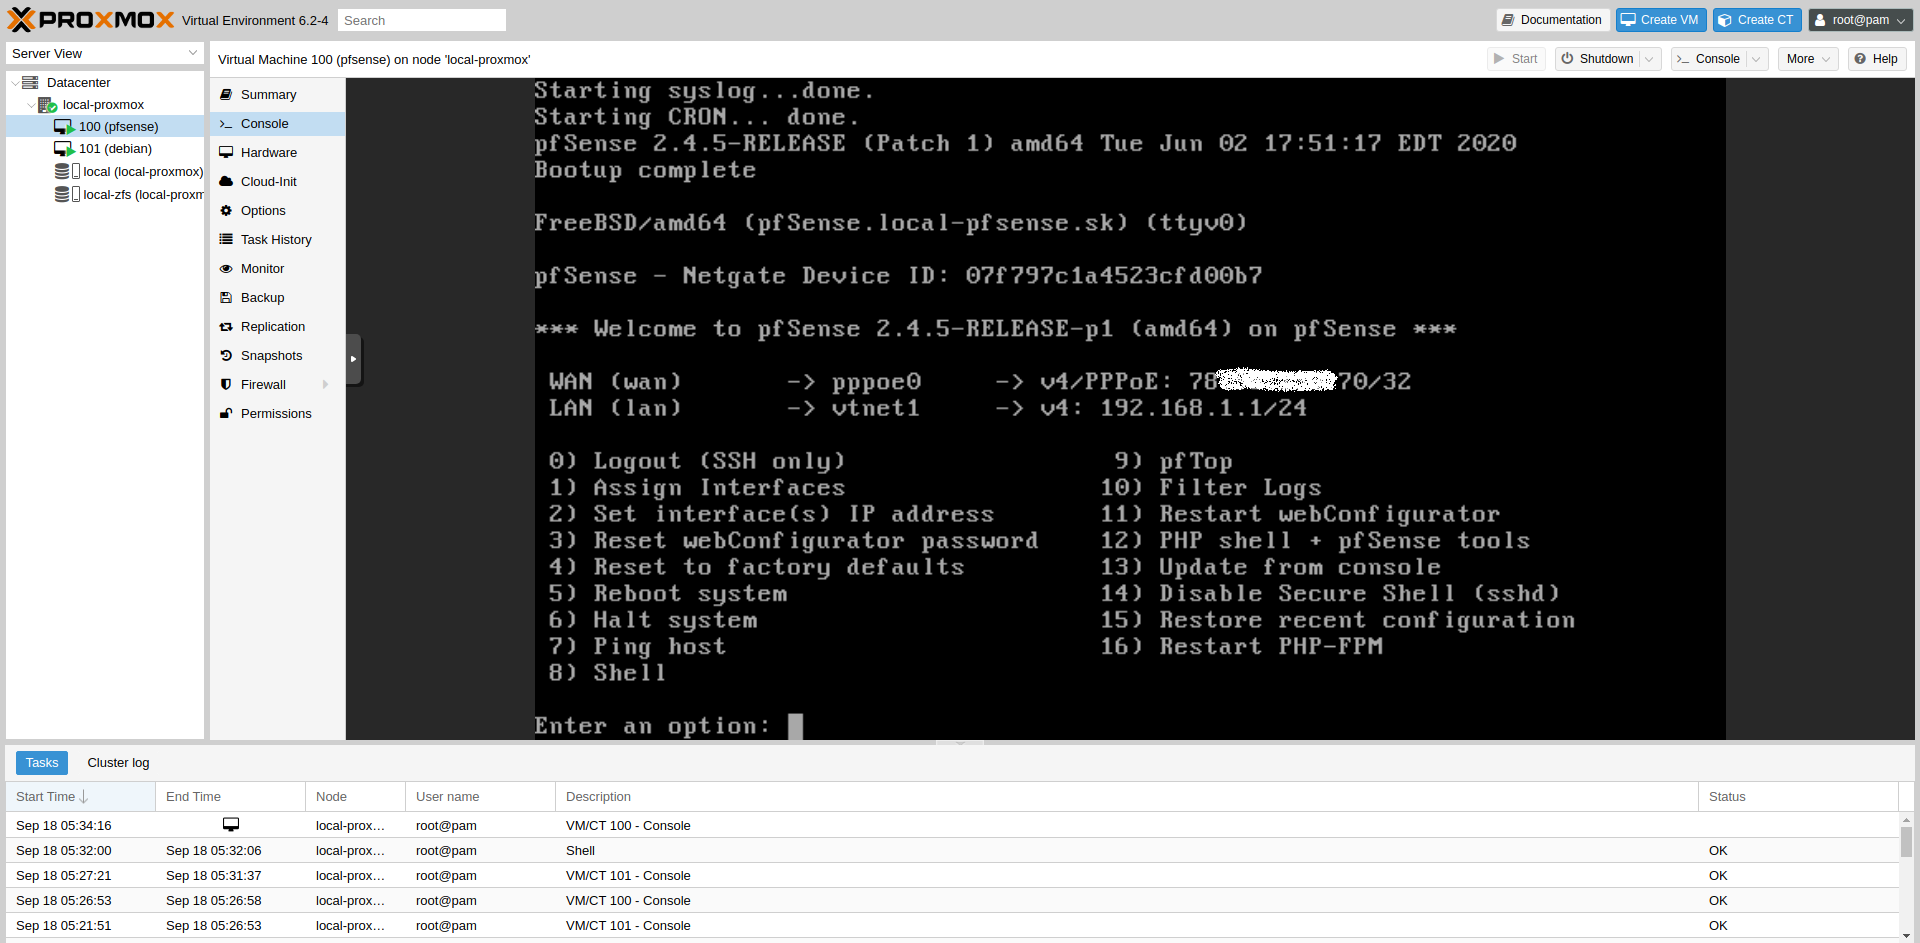Switch to the Tasks tab

[42, 763]
